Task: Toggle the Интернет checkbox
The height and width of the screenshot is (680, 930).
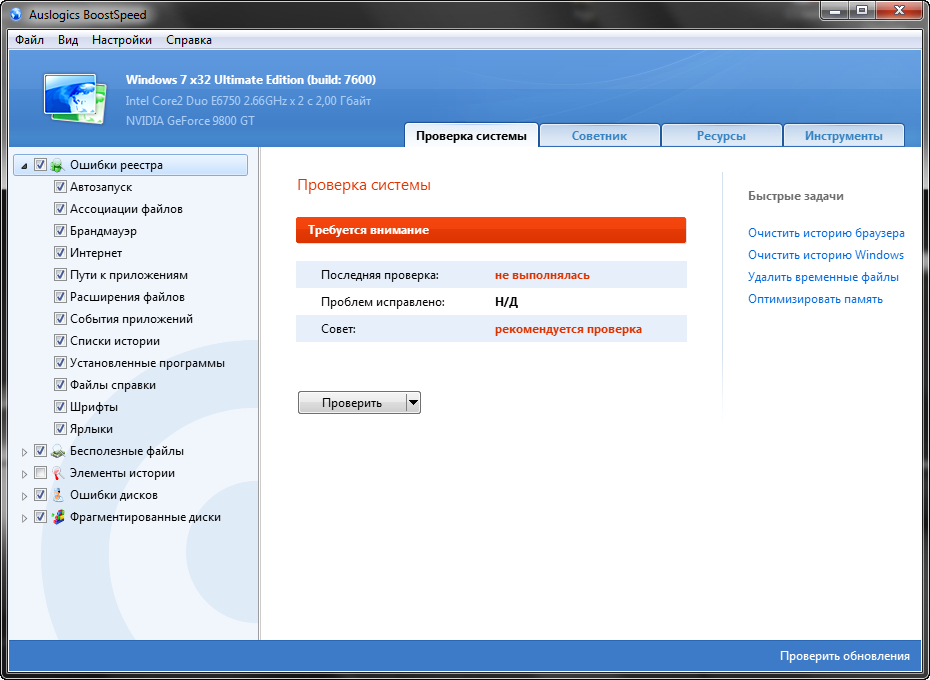Action: click(x=60, y=253)
